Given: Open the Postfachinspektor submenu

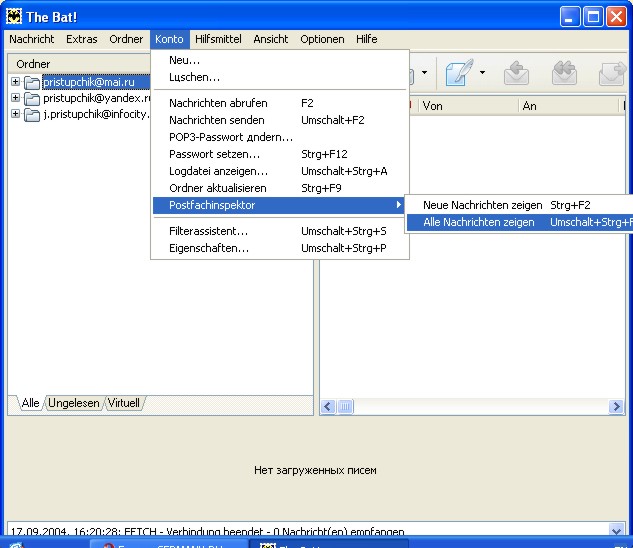Looking at the screenshot, I should [x=280, y=205].
